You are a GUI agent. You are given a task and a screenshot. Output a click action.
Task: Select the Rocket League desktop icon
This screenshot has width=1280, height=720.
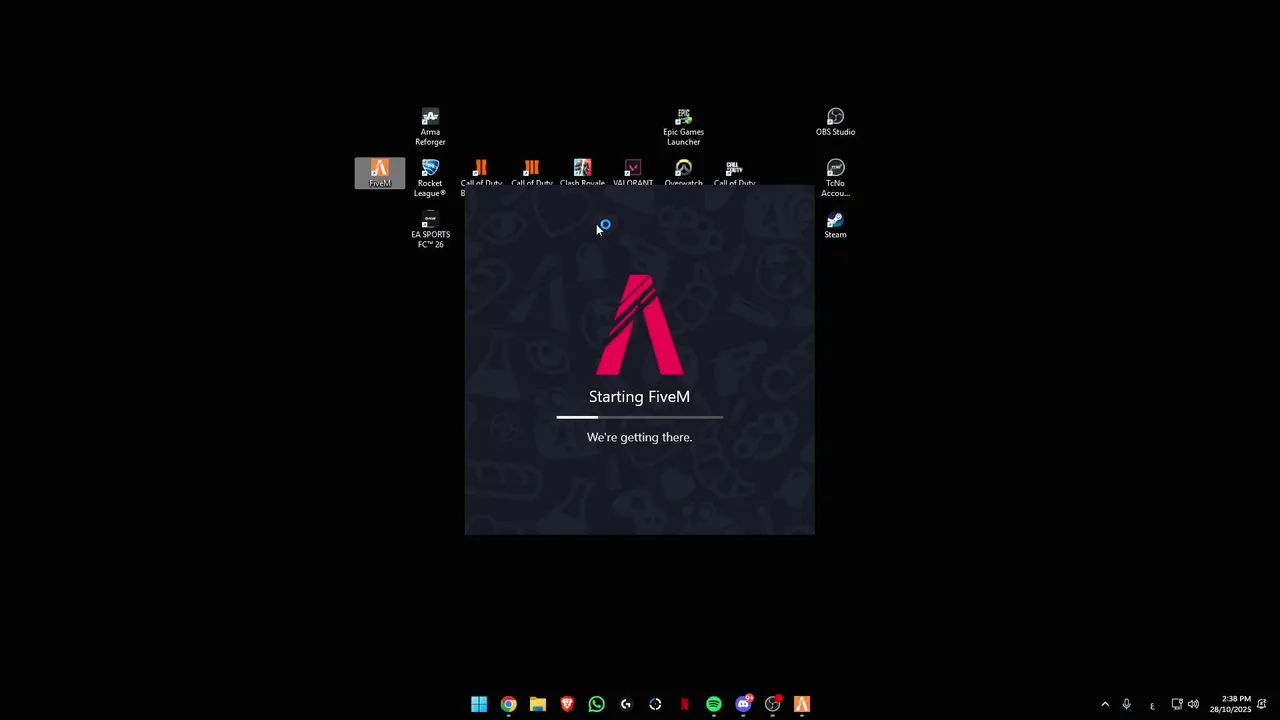pos(430,178)
